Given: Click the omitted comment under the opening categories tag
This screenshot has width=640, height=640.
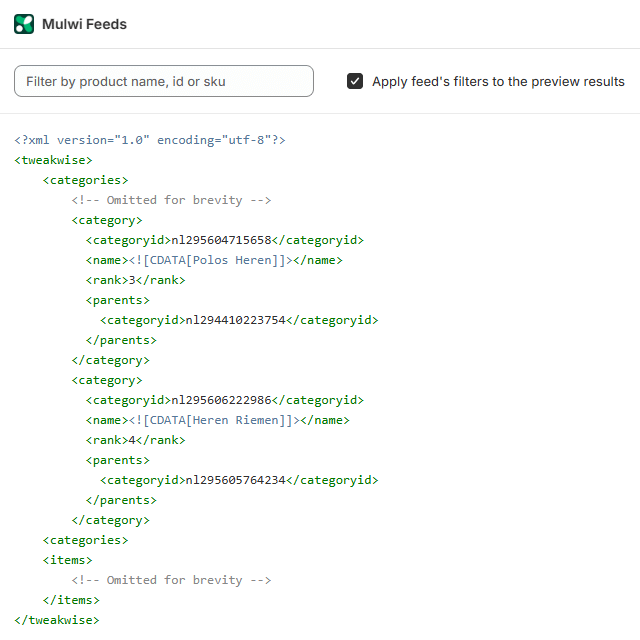Looking at the screenshot, I should click(x=171, y=200).
